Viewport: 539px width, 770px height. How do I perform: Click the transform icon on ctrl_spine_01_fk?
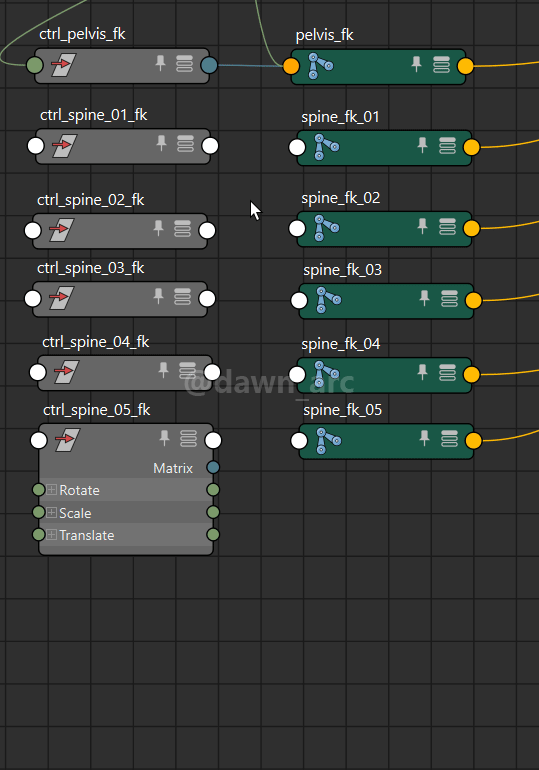click(65, 145)
